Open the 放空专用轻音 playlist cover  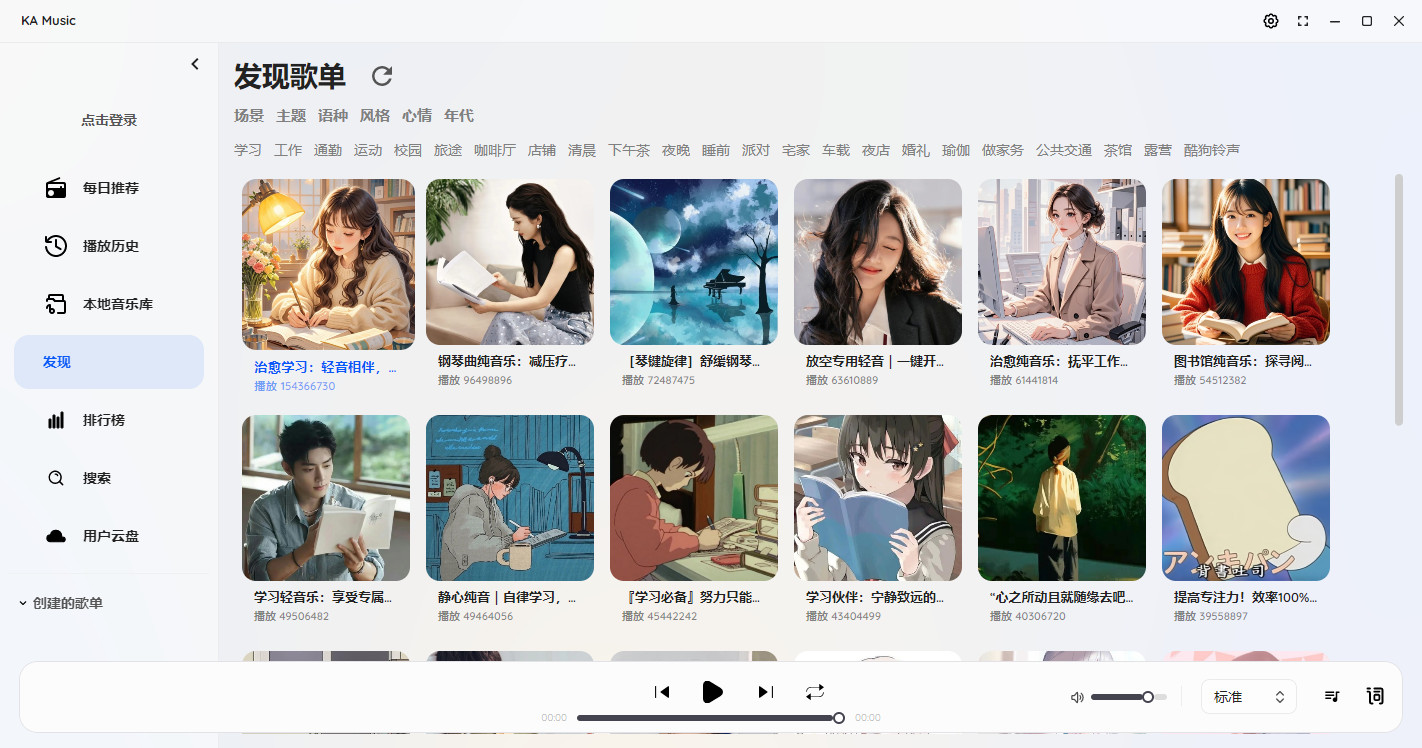[x=878, y=262]
